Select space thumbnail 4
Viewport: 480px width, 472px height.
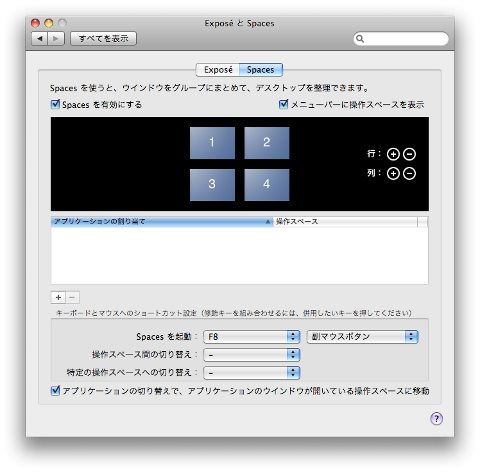267,185
